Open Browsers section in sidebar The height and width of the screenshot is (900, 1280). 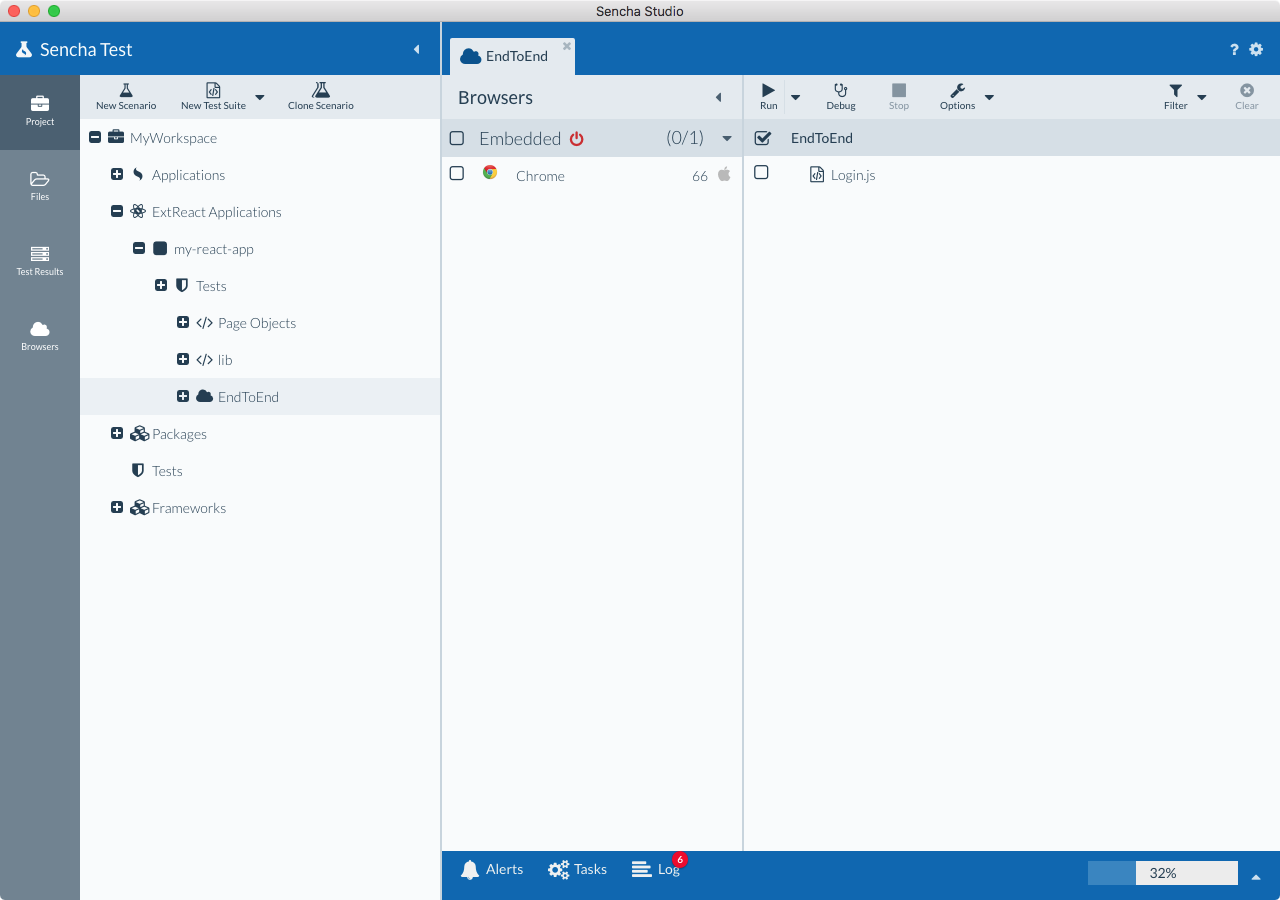click(40, 337)
